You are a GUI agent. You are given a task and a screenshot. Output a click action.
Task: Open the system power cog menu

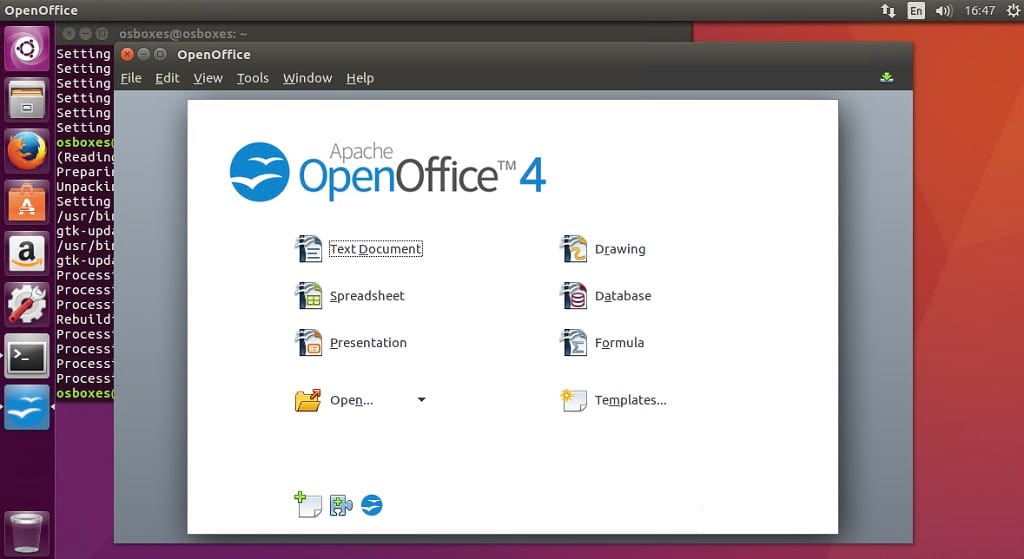click(x=1013, y=10)
